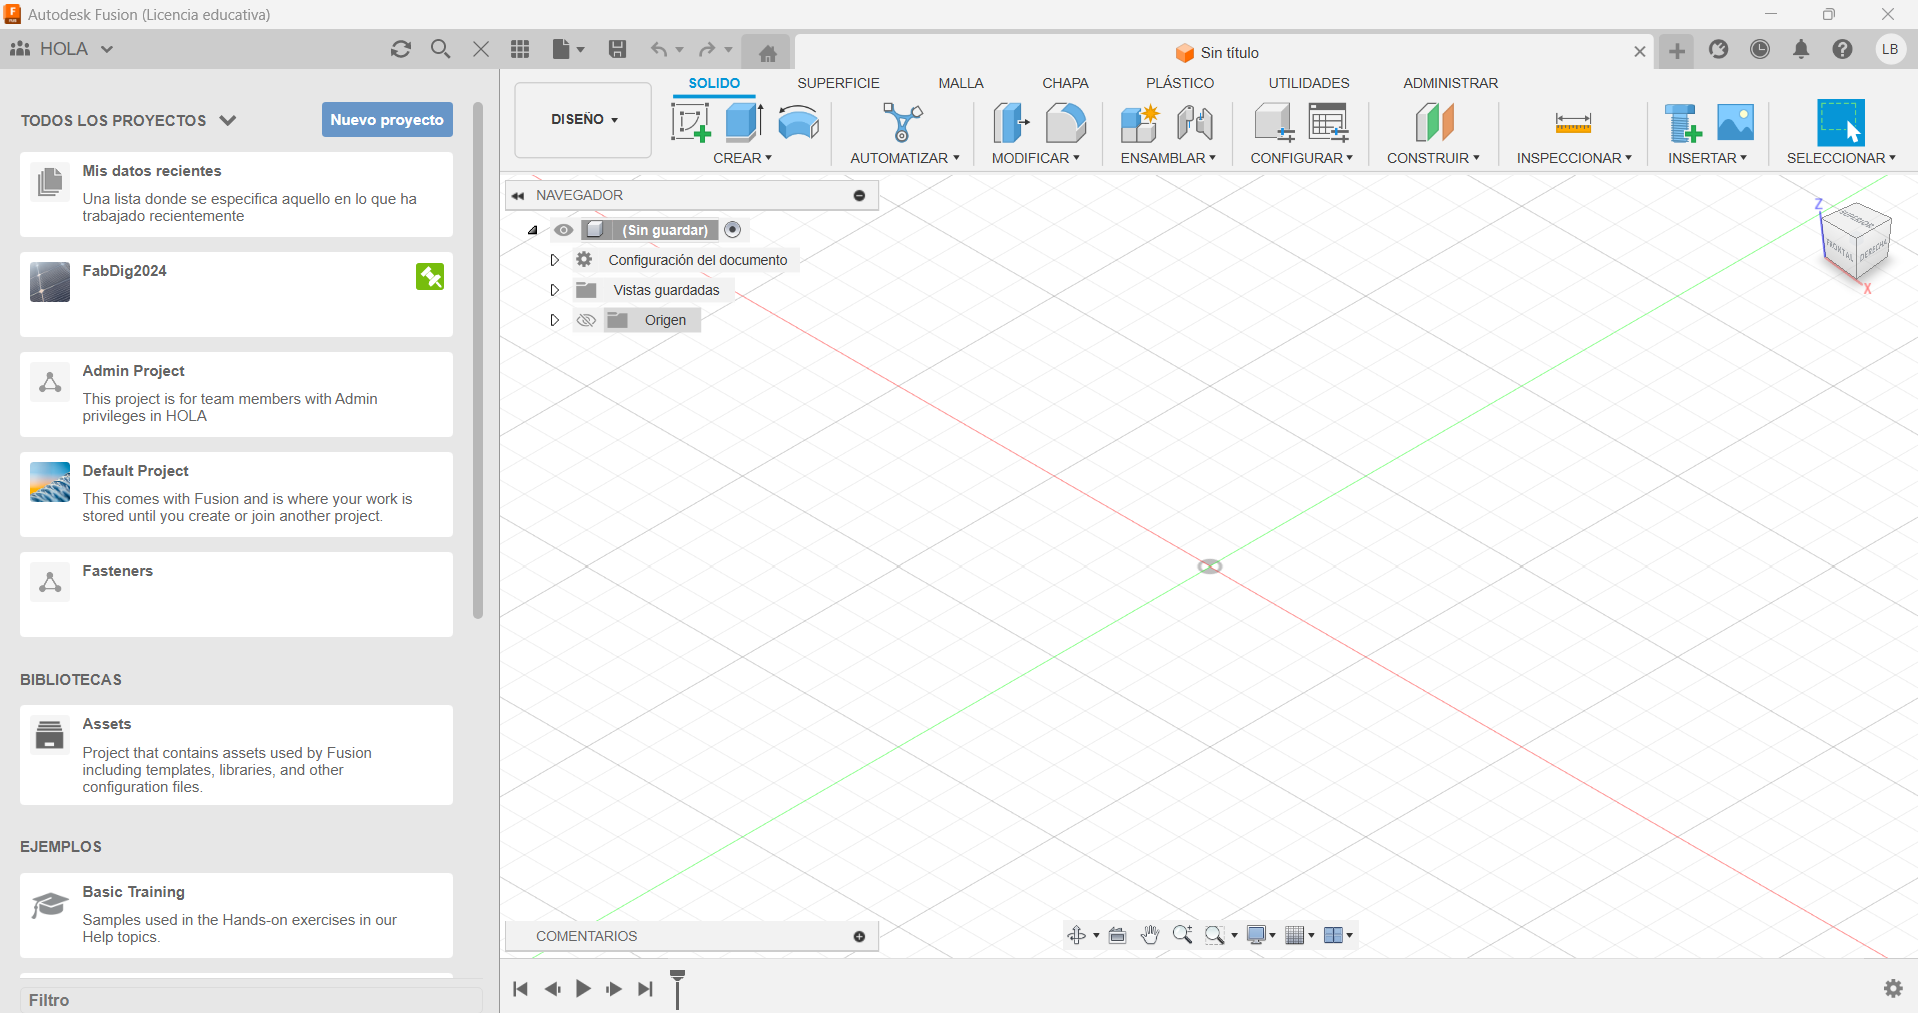Close the data panel with X
The height and width of the screenshot is (1013, 1918).
pyautogui.click(x=481, y=49)
